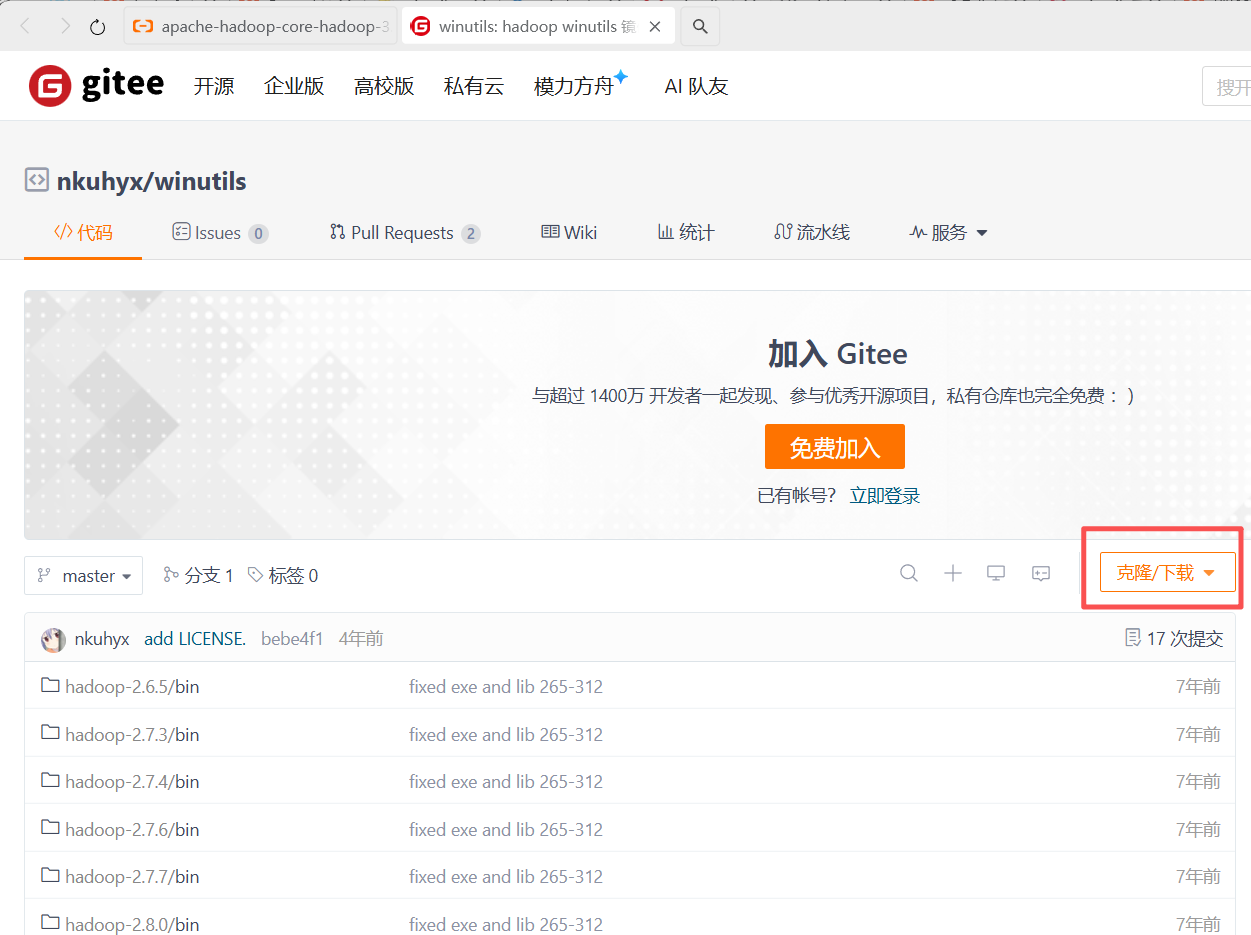Click the browser forward arrow
Image resolution: width=1251 pixels, height=935 pixels.
coord(65,27)
